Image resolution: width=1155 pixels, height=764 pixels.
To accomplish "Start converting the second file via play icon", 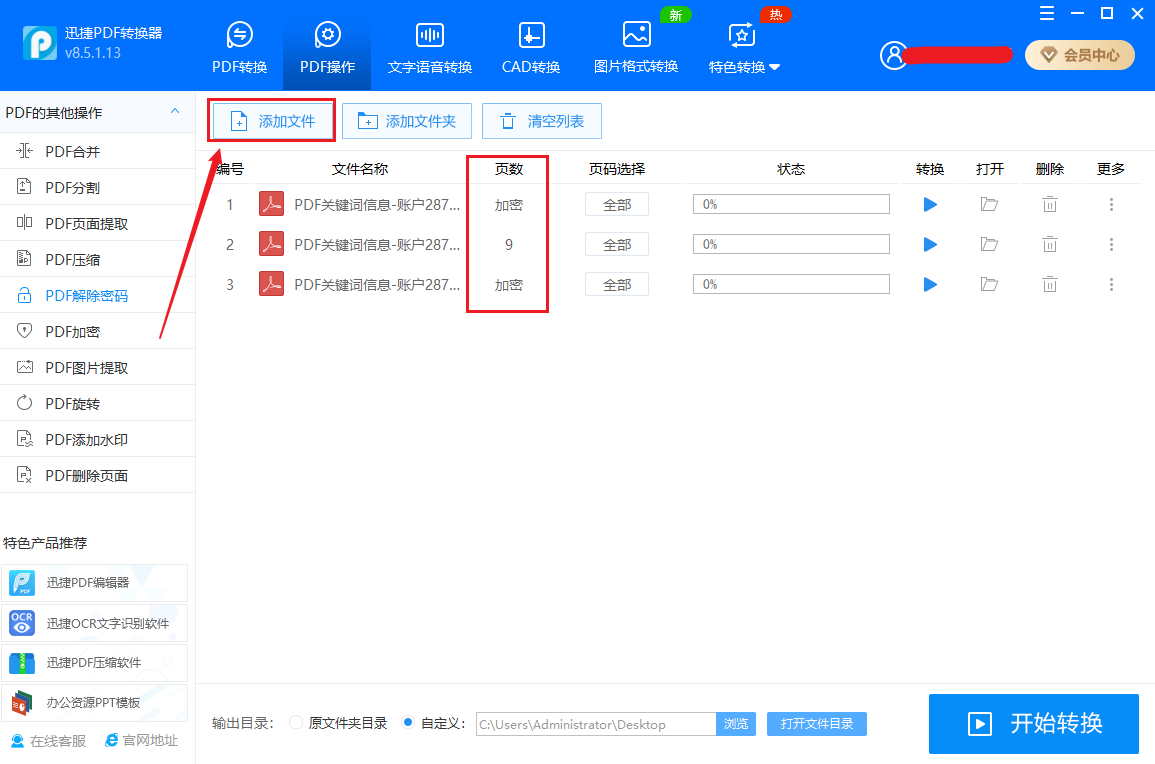I will tap(929, 243).
